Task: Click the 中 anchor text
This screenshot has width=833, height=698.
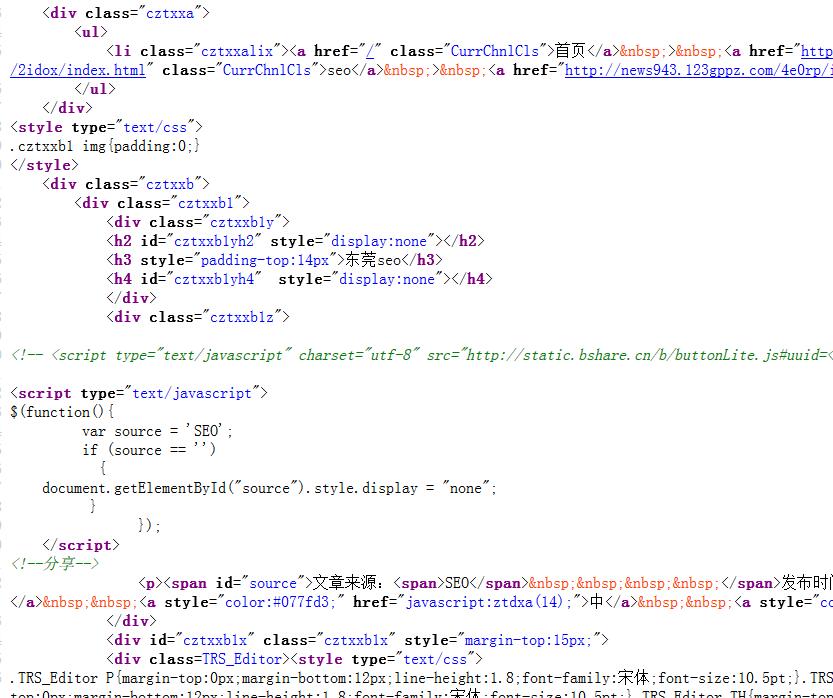Action: (x=597, y=602)
